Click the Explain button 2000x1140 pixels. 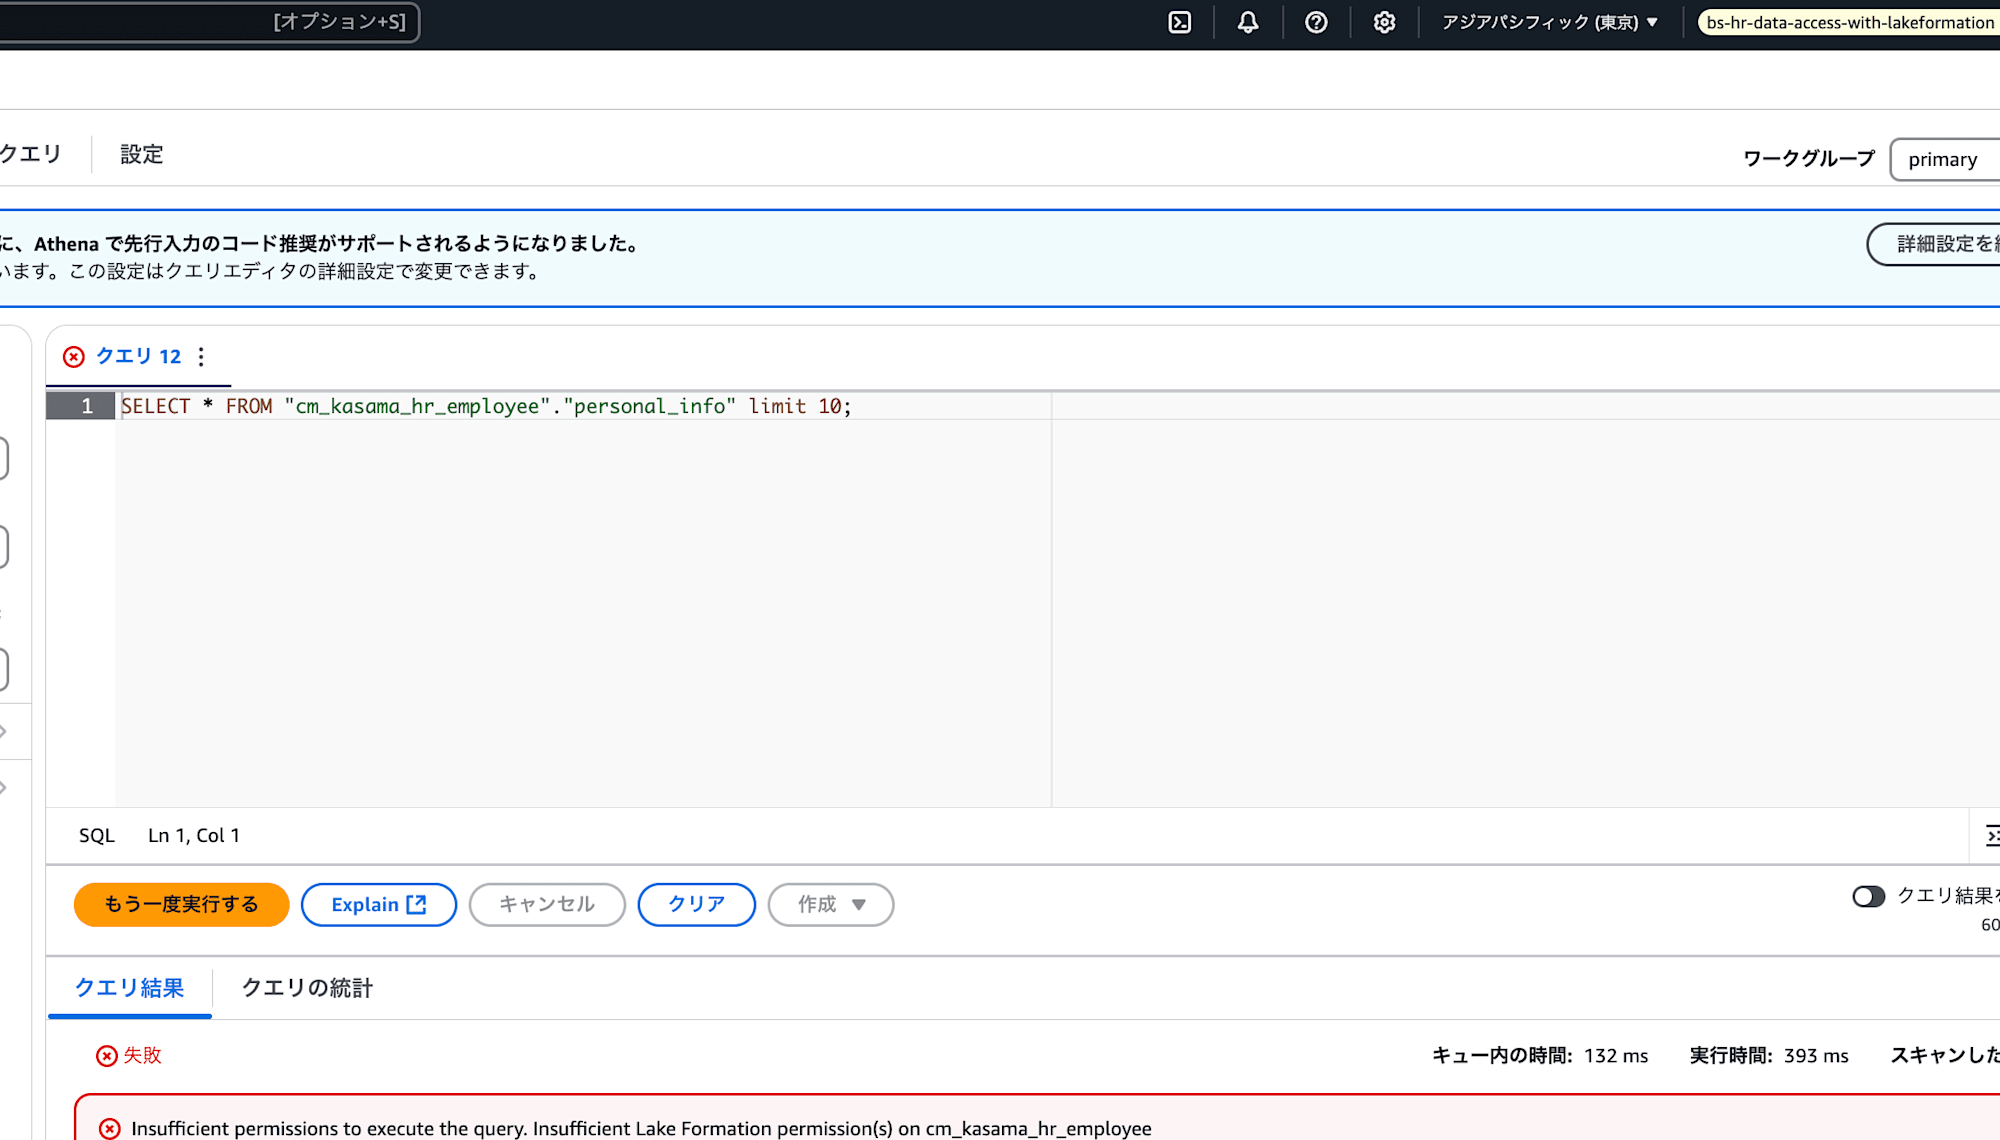pos(378,905)
